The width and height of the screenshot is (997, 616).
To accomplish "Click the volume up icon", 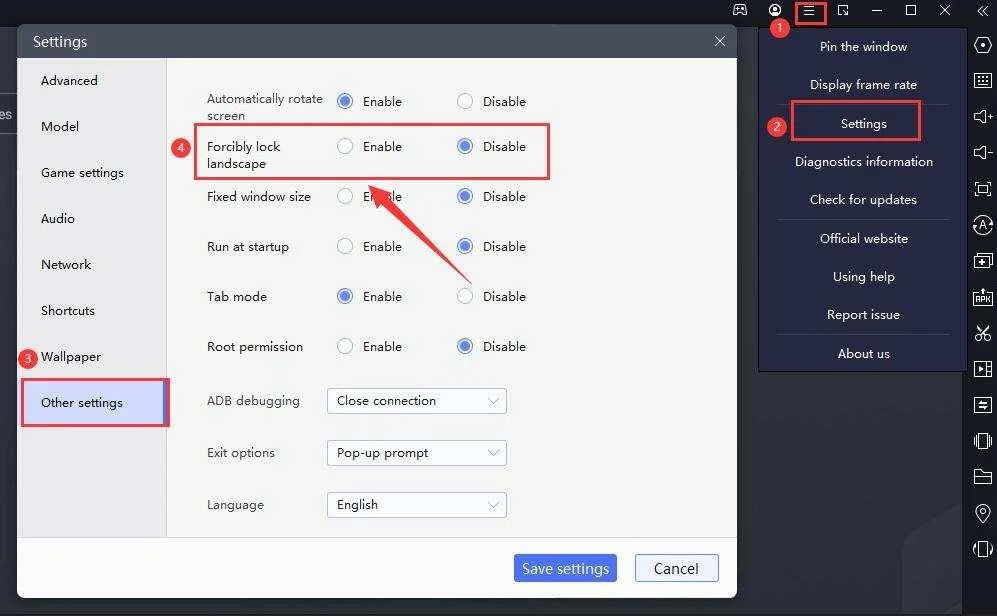I will pos(982,116).
